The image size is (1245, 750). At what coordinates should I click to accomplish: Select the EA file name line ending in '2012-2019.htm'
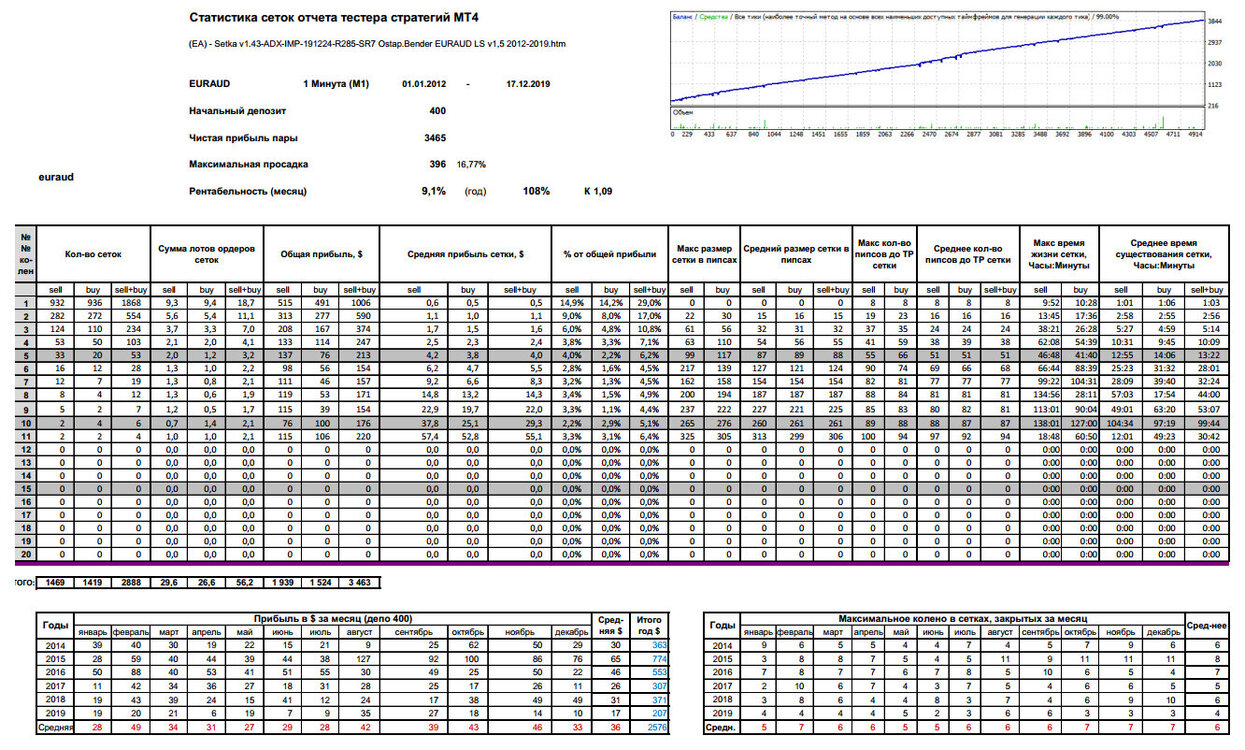click(377, 45)
